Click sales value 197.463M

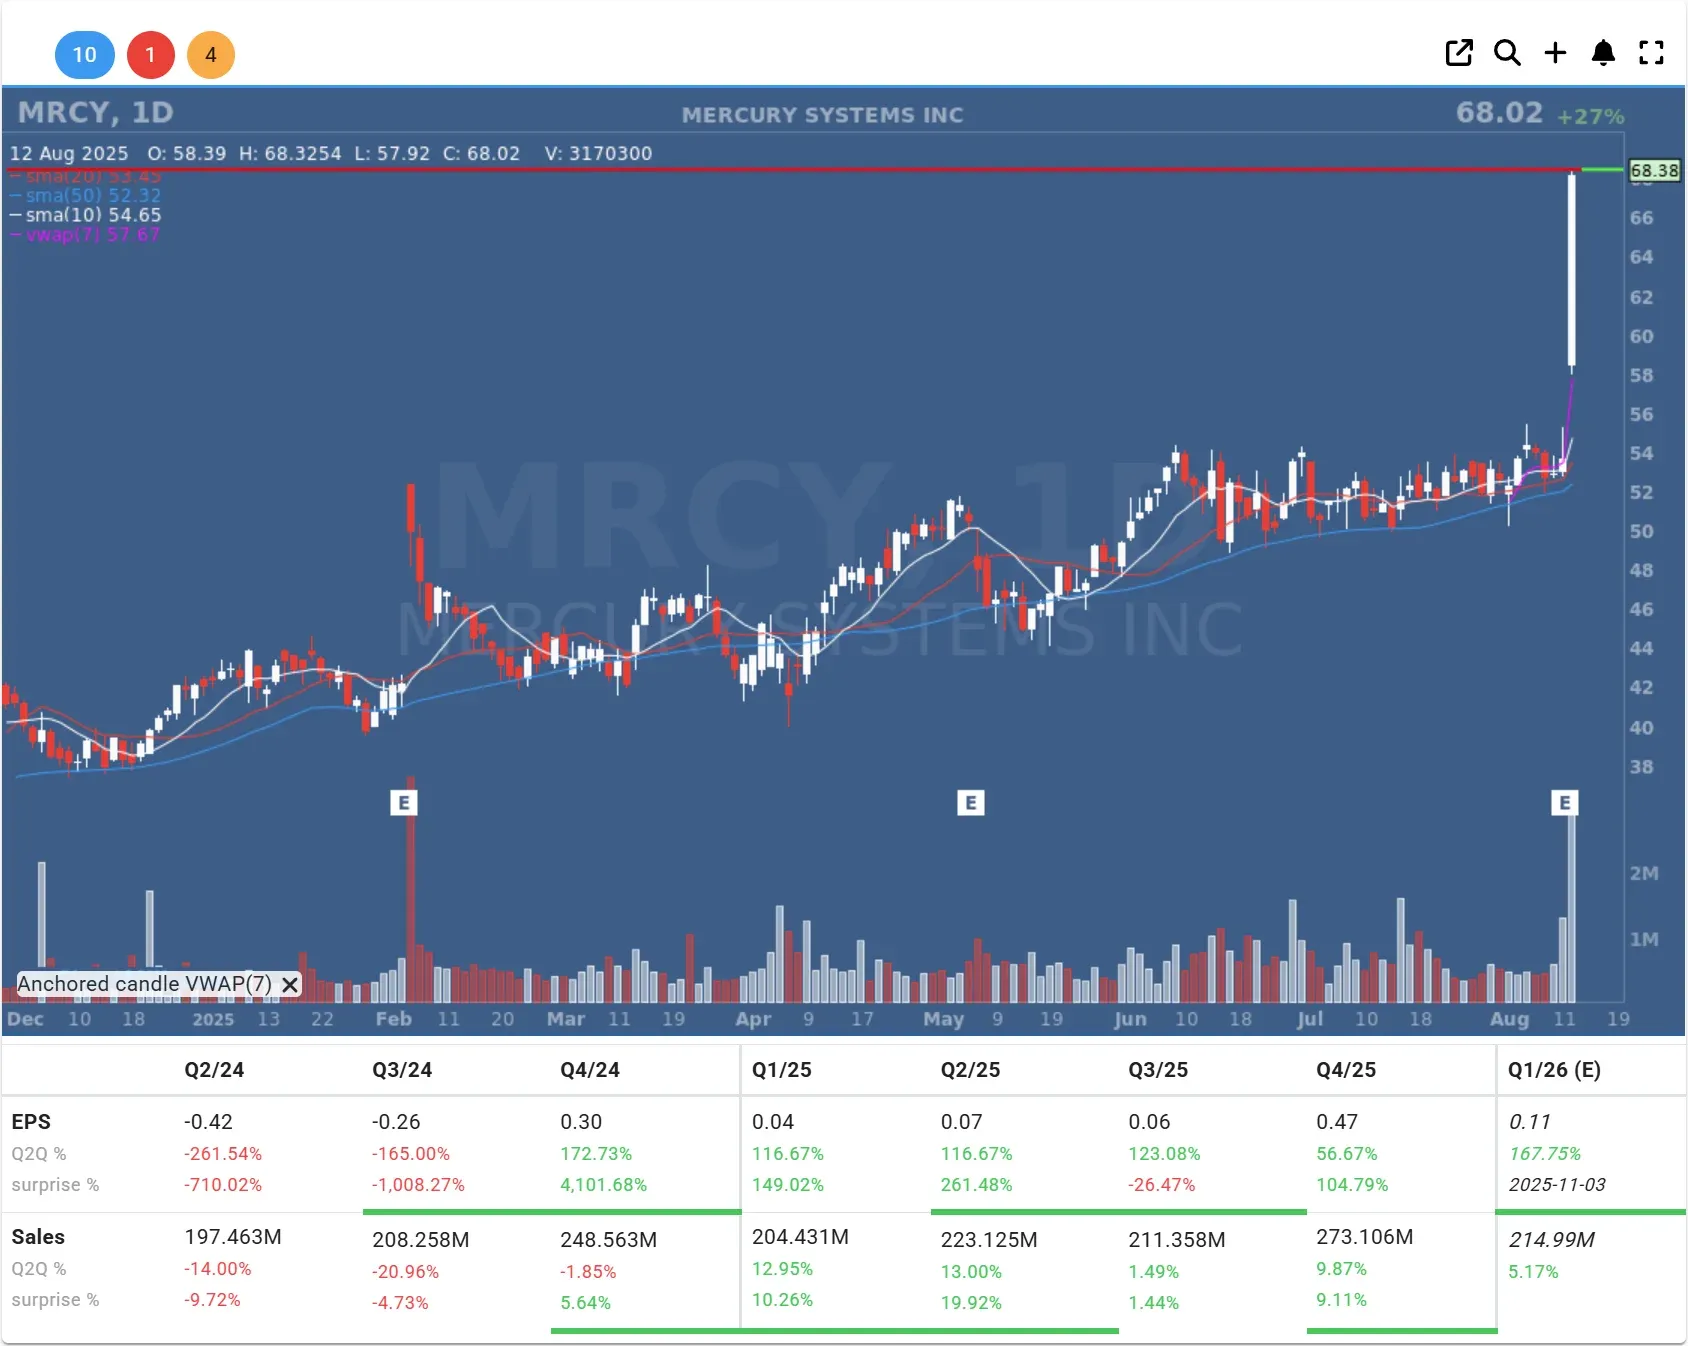(x=233, y=1237)
